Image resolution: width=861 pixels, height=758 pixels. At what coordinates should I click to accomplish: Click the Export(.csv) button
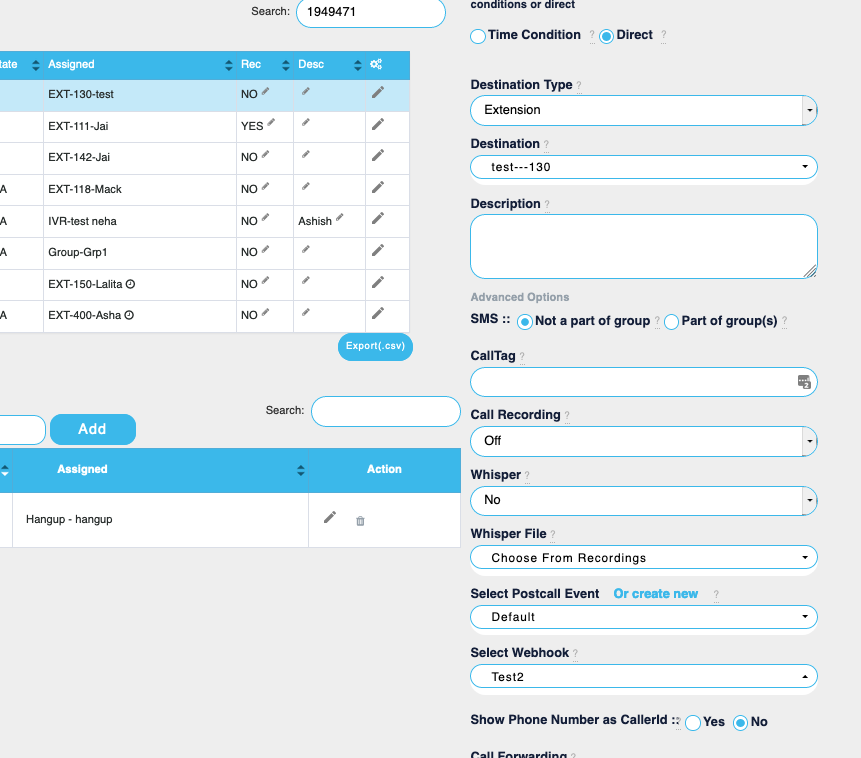(x=375, y=347)
